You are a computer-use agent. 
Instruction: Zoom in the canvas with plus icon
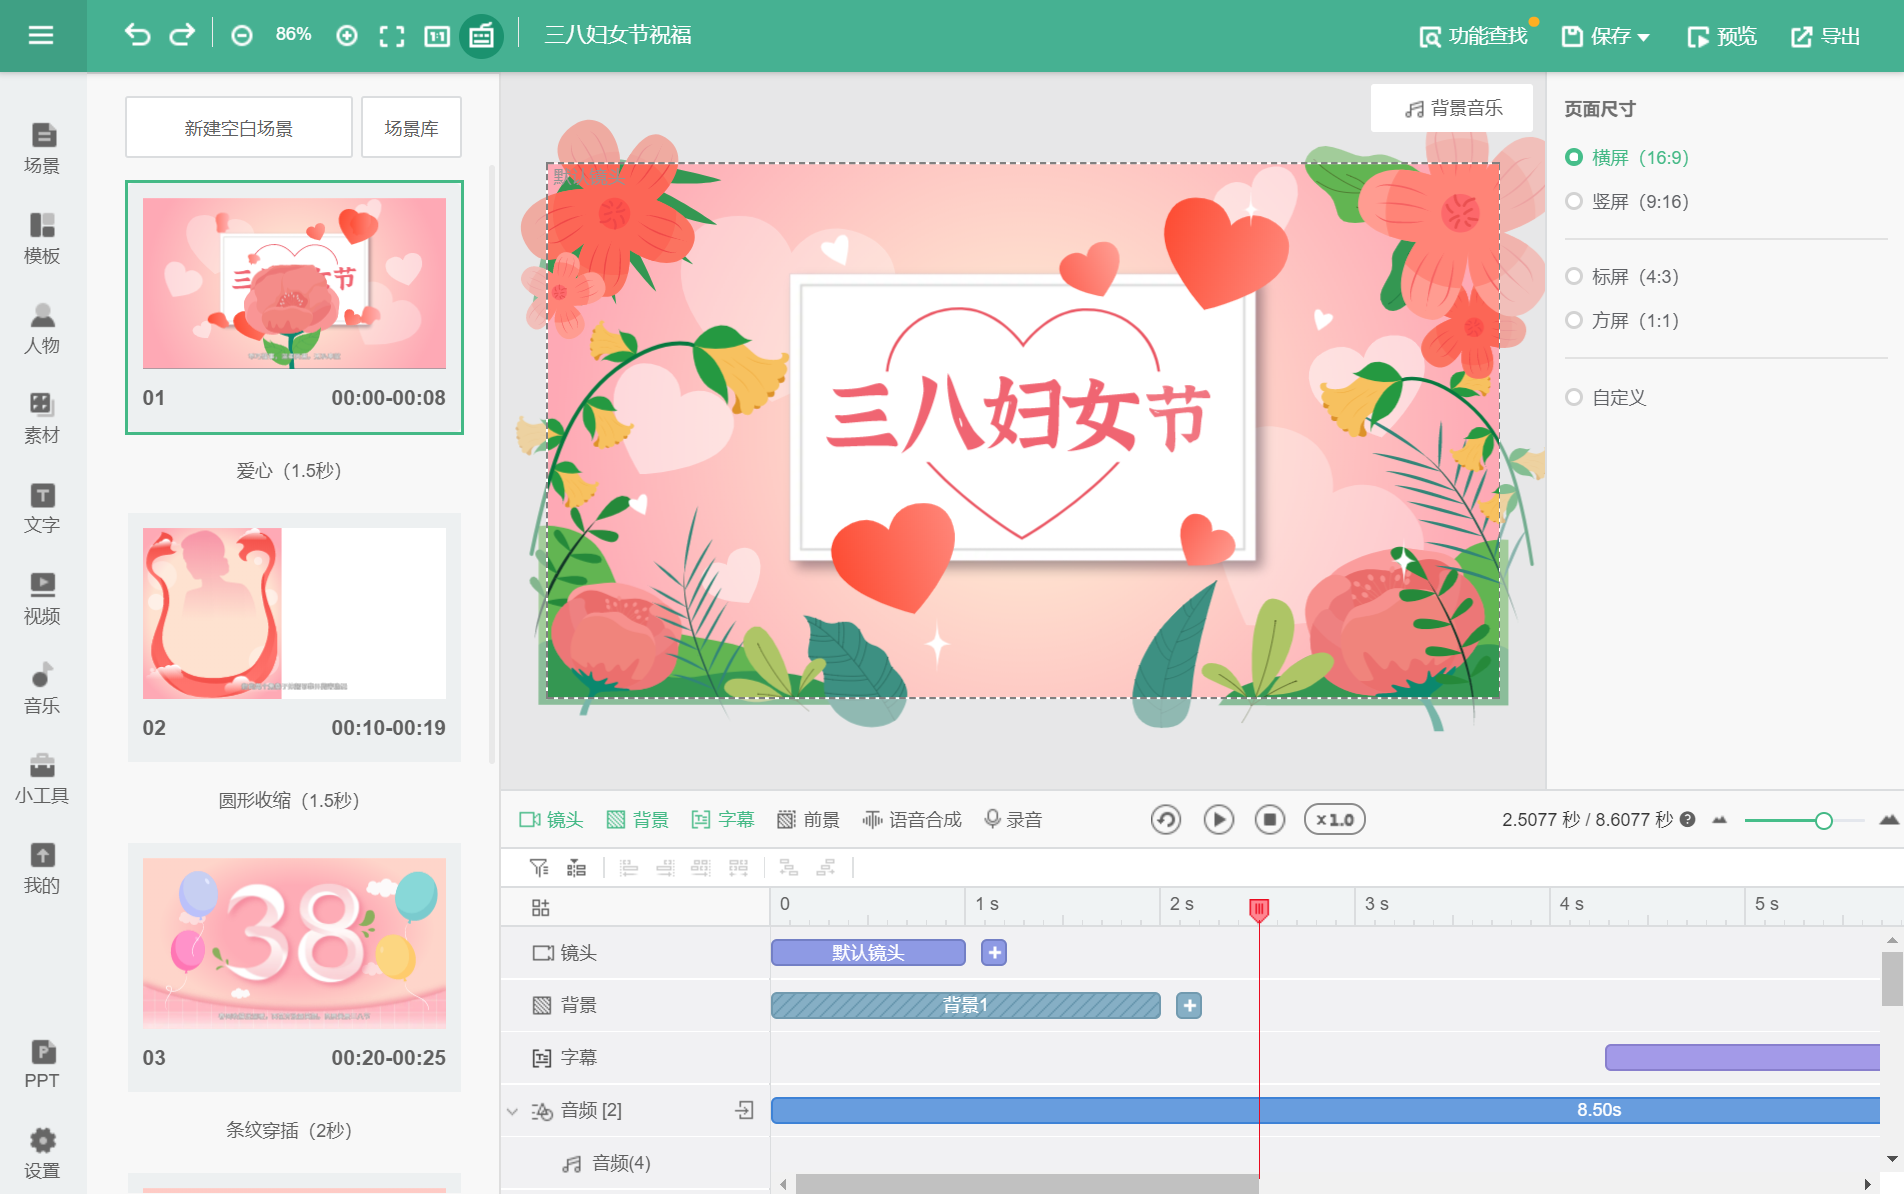coord(347,36)
